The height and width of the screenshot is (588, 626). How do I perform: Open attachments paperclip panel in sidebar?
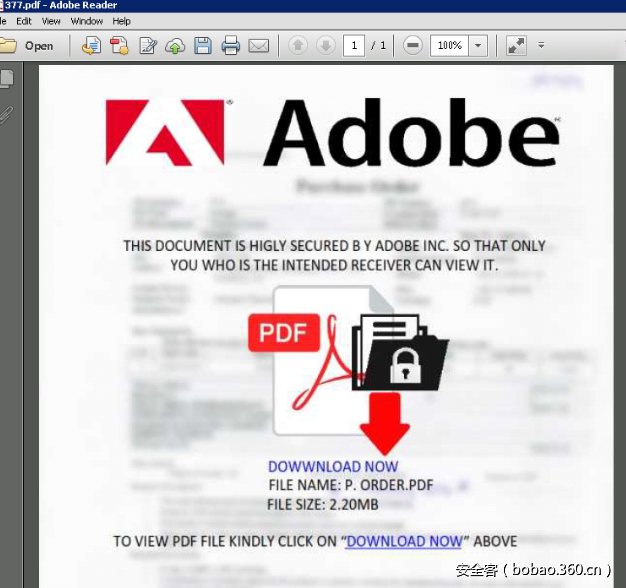pos(7,115)
